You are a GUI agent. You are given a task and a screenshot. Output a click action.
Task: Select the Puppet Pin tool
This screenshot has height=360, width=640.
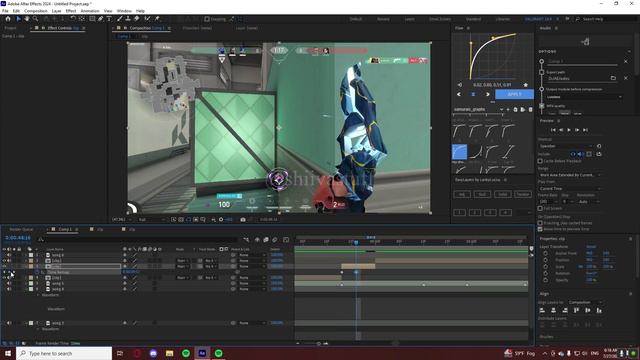coord(157,19)
